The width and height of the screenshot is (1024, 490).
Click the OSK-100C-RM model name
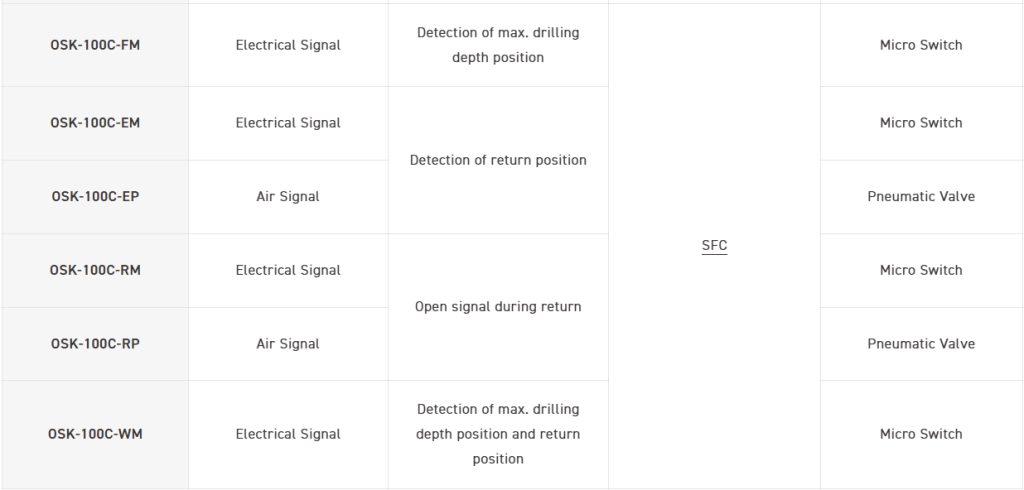pyautogui.click(x=95, y=270)
